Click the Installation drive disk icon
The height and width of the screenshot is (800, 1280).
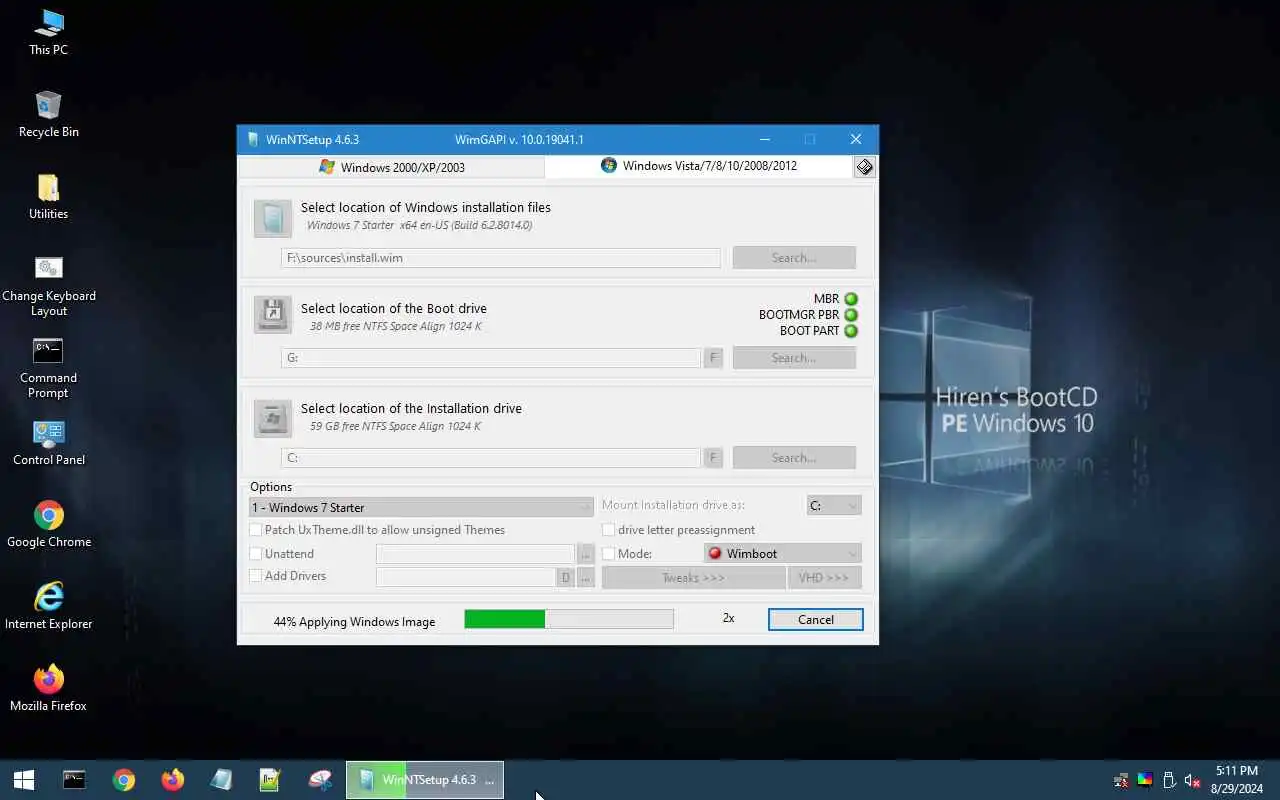(272, 417)
